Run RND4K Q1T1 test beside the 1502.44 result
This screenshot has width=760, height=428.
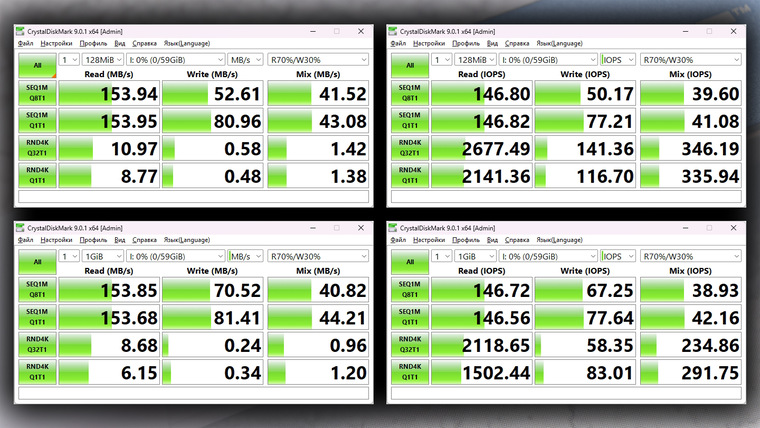(410, 372)
